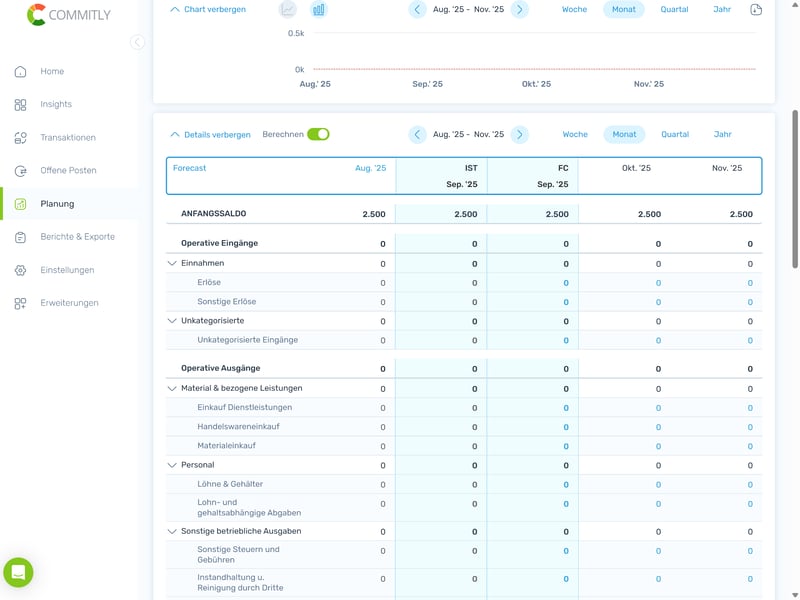This screenshot has width=800, height=600.
Task: Toggle the Berechnen switch off
Action: [318, 134]
